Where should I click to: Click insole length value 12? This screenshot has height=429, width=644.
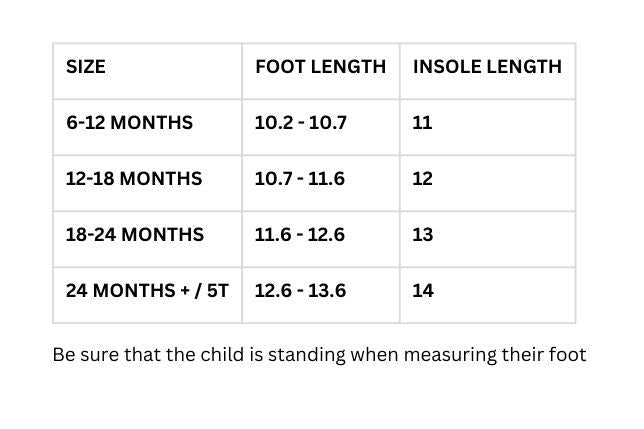422,180
